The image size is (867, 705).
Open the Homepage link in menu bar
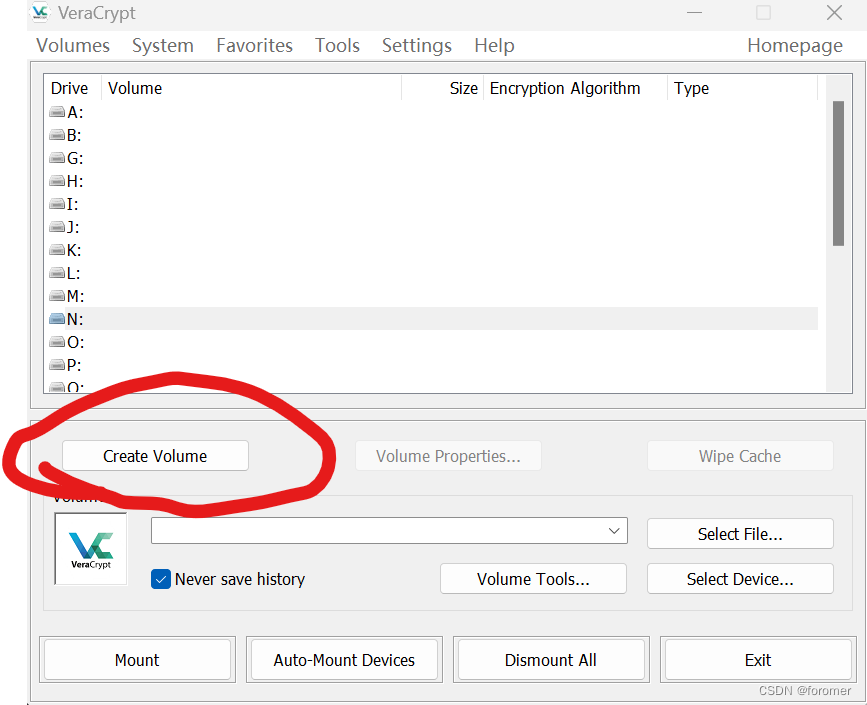[795, 45]
